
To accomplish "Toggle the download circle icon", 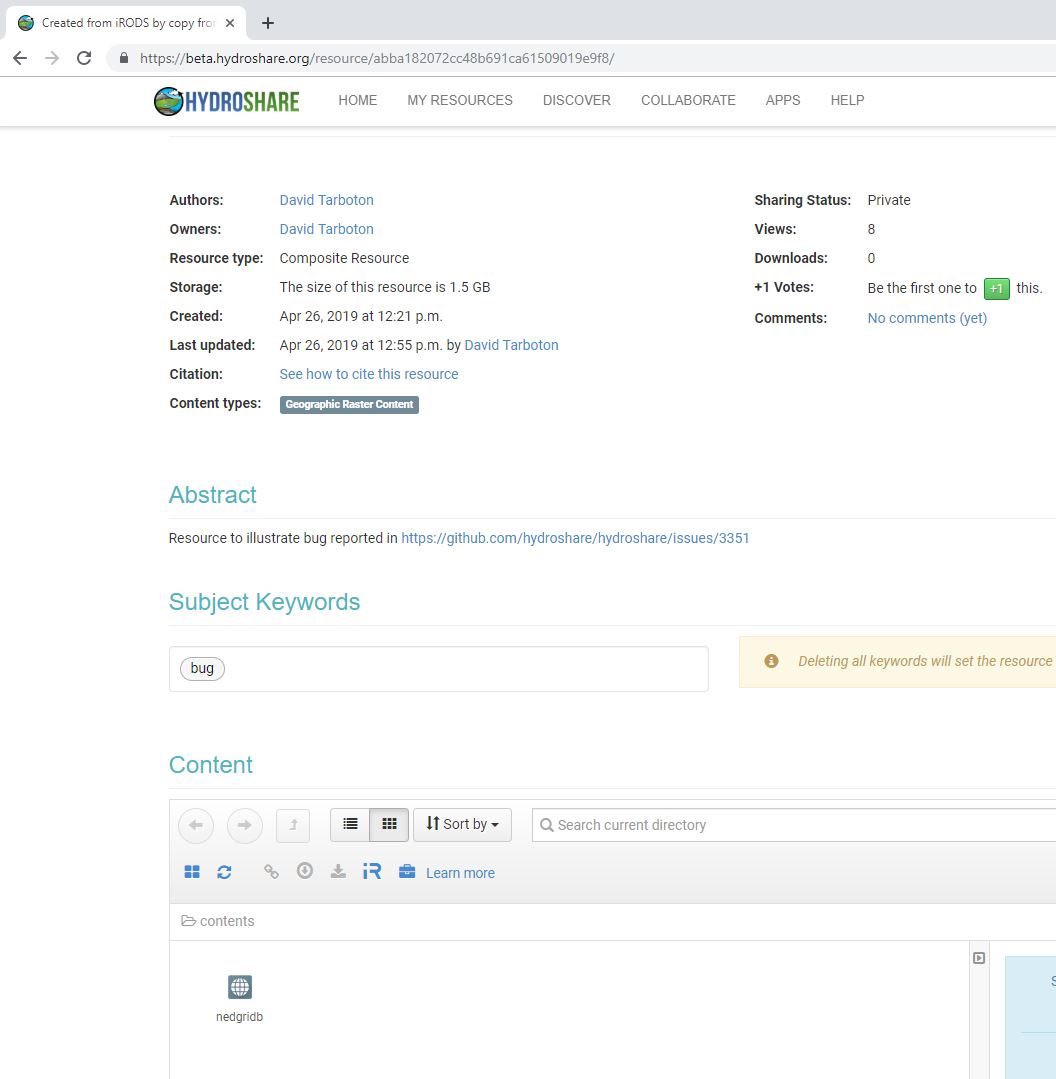I will 305,871.
